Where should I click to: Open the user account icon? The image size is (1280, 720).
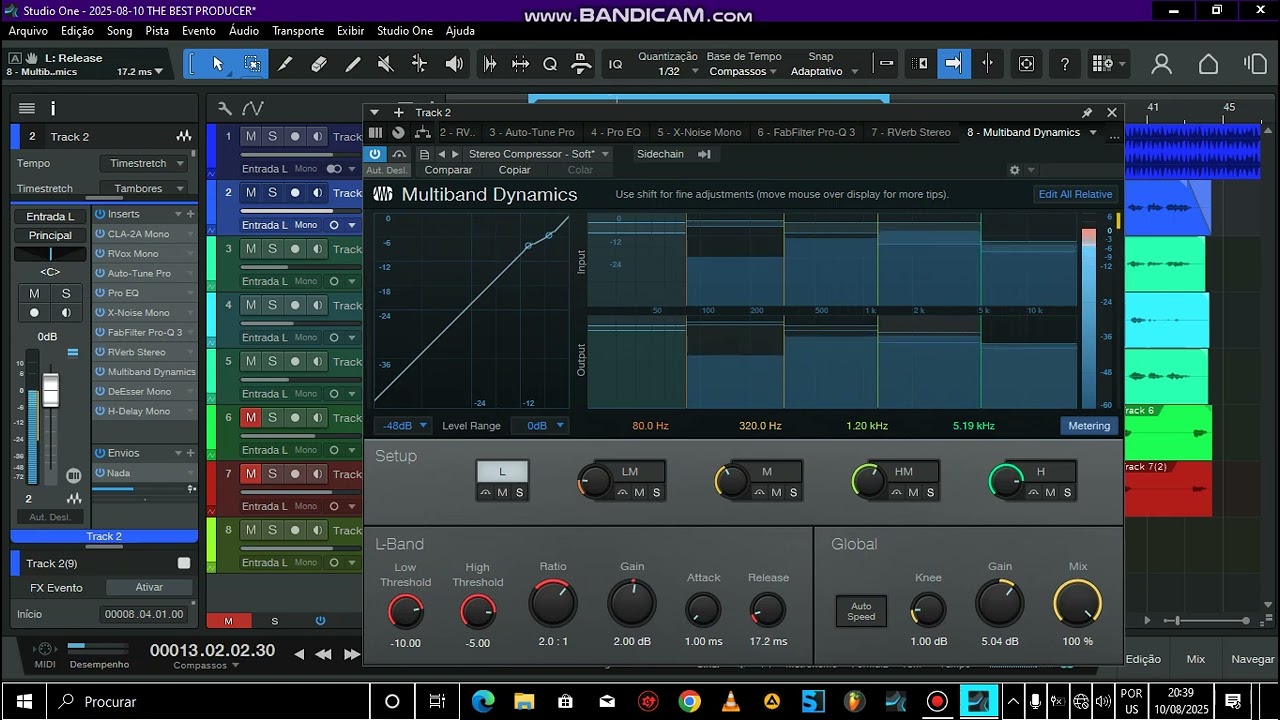(1161, 64)
